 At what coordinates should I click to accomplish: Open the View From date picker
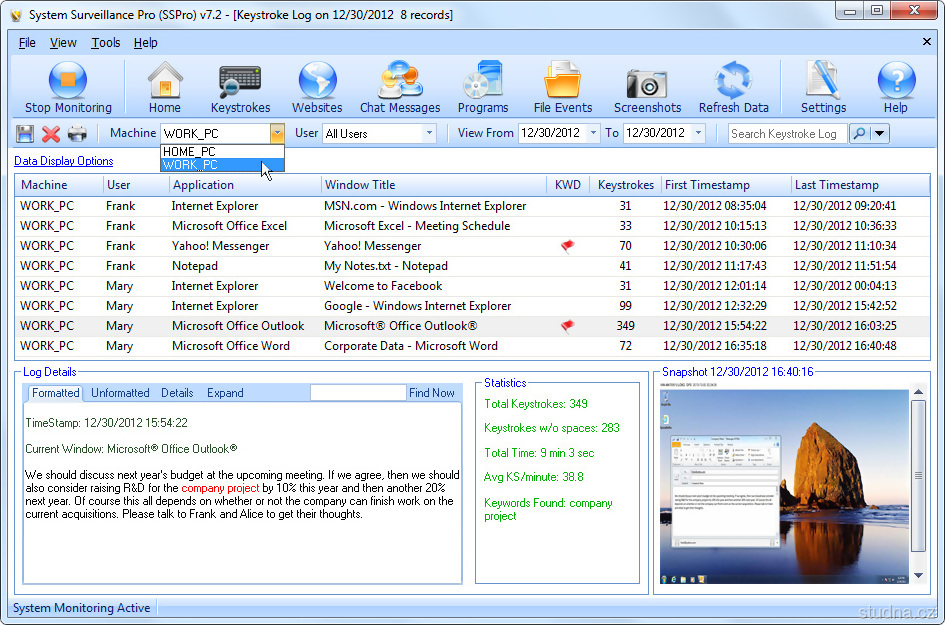pyautogui.click(x=593, y=133)
